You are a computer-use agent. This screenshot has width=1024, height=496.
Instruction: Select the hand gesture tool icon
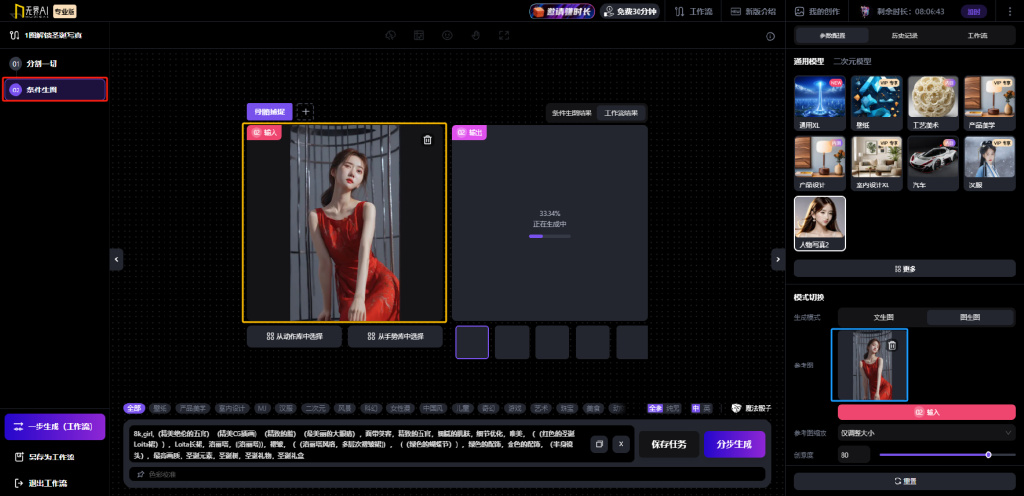(476, 35)
